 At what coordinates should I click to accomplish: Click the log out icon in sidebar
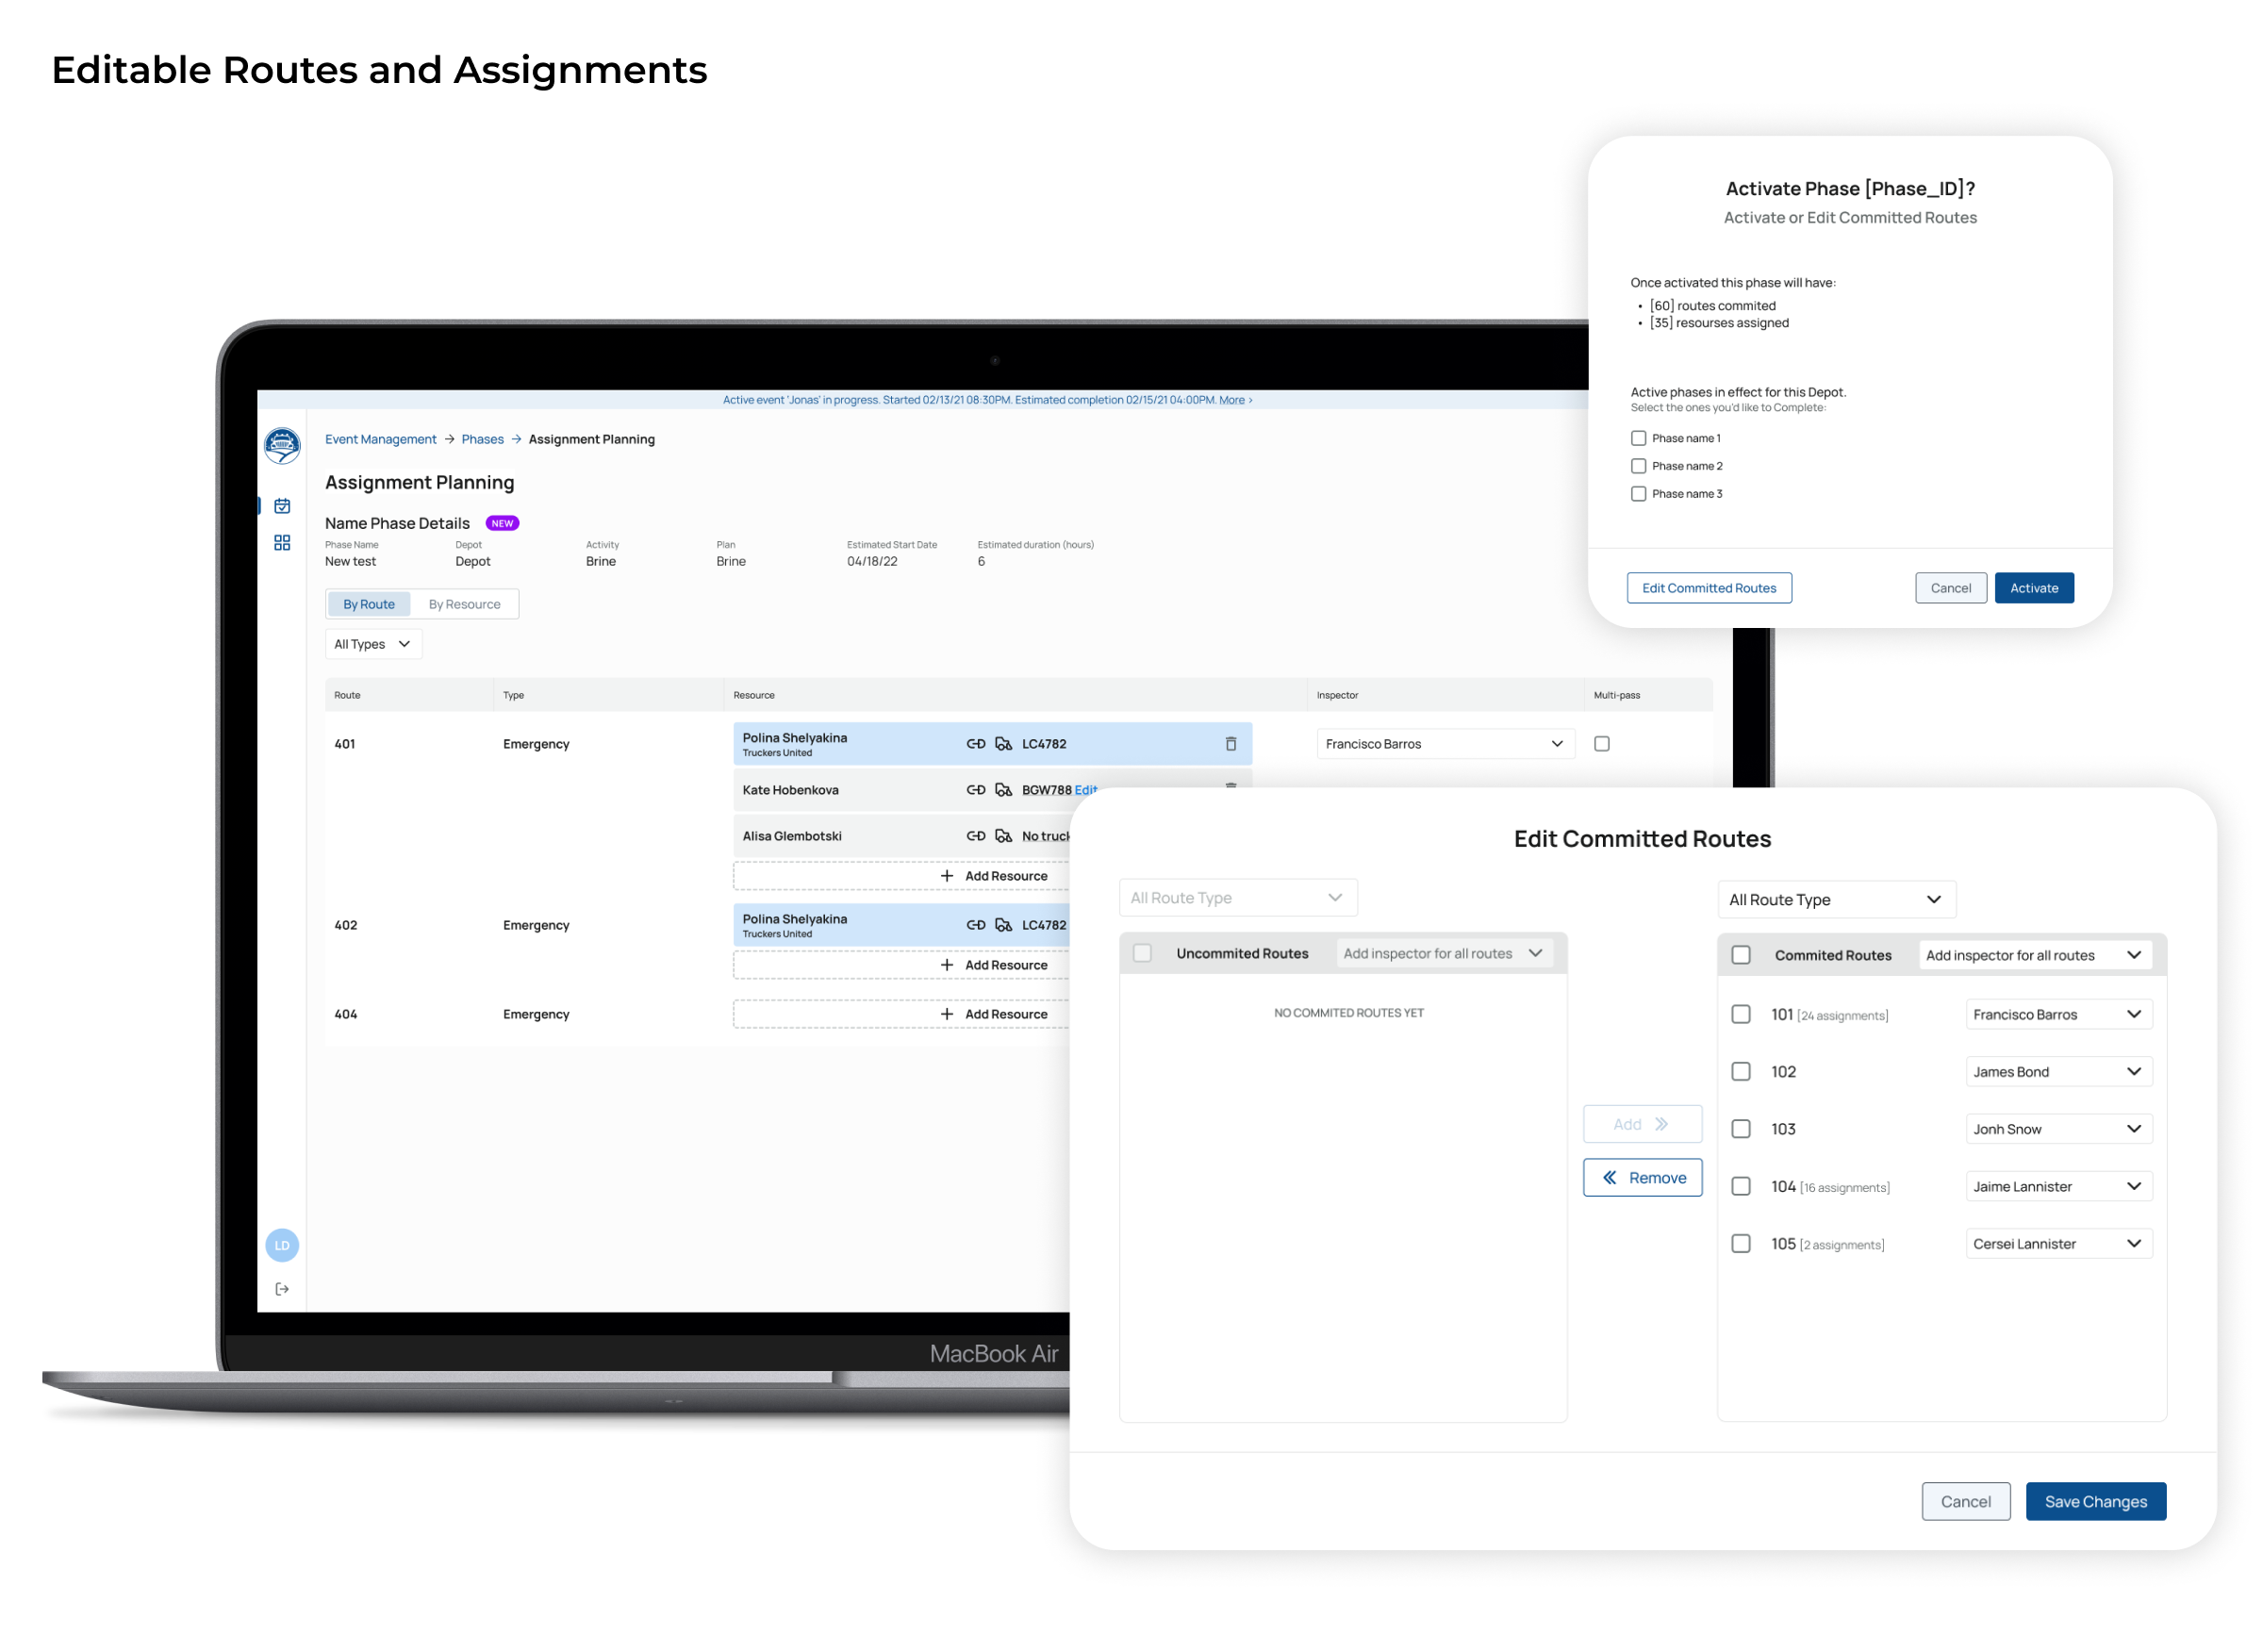point(282,1288)
